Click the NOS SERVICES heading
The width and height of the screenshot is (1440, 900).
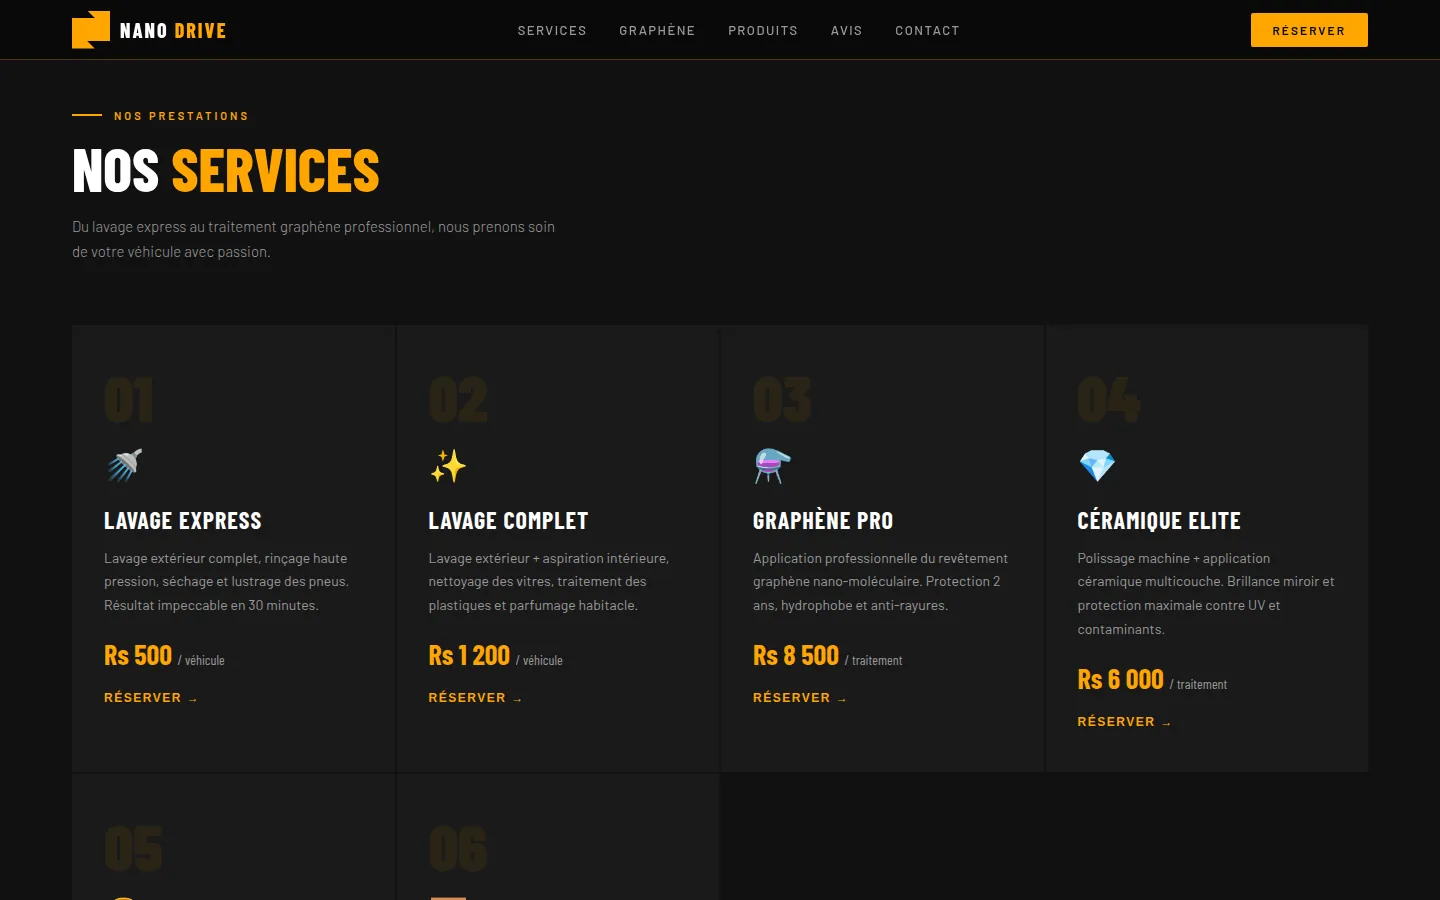click(226, 171)
